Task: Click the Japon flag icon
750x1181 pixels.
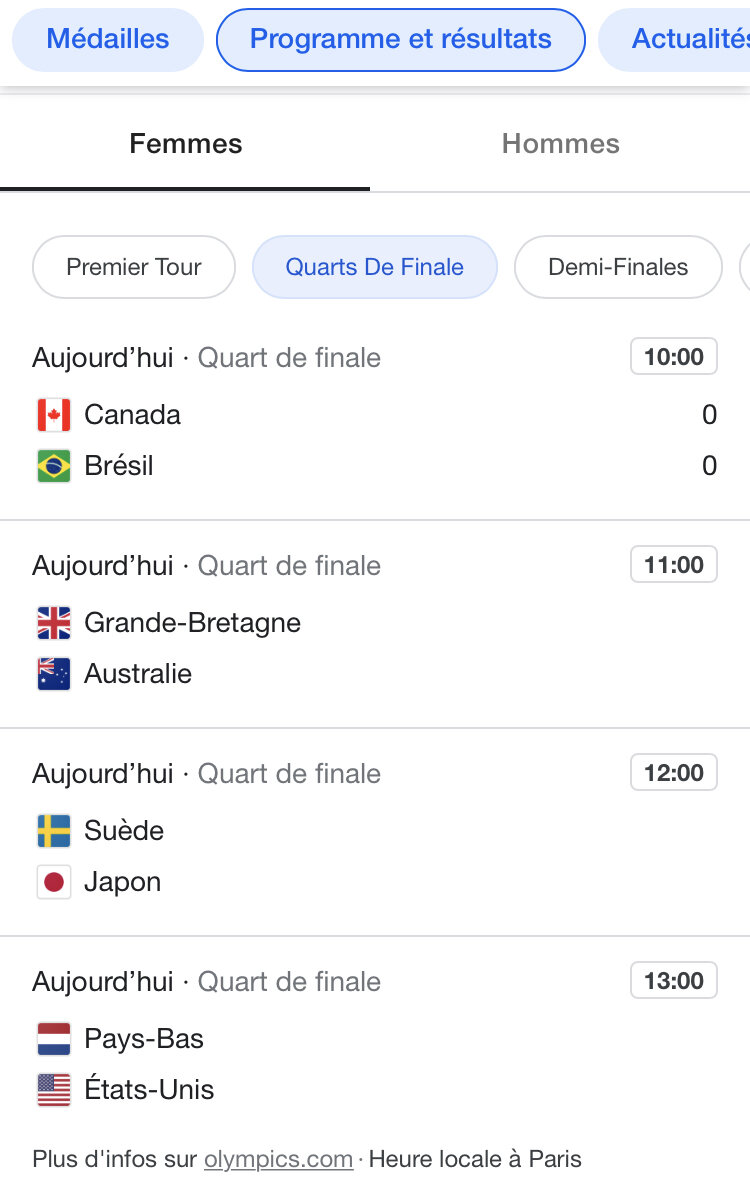Action: (53, 882)
